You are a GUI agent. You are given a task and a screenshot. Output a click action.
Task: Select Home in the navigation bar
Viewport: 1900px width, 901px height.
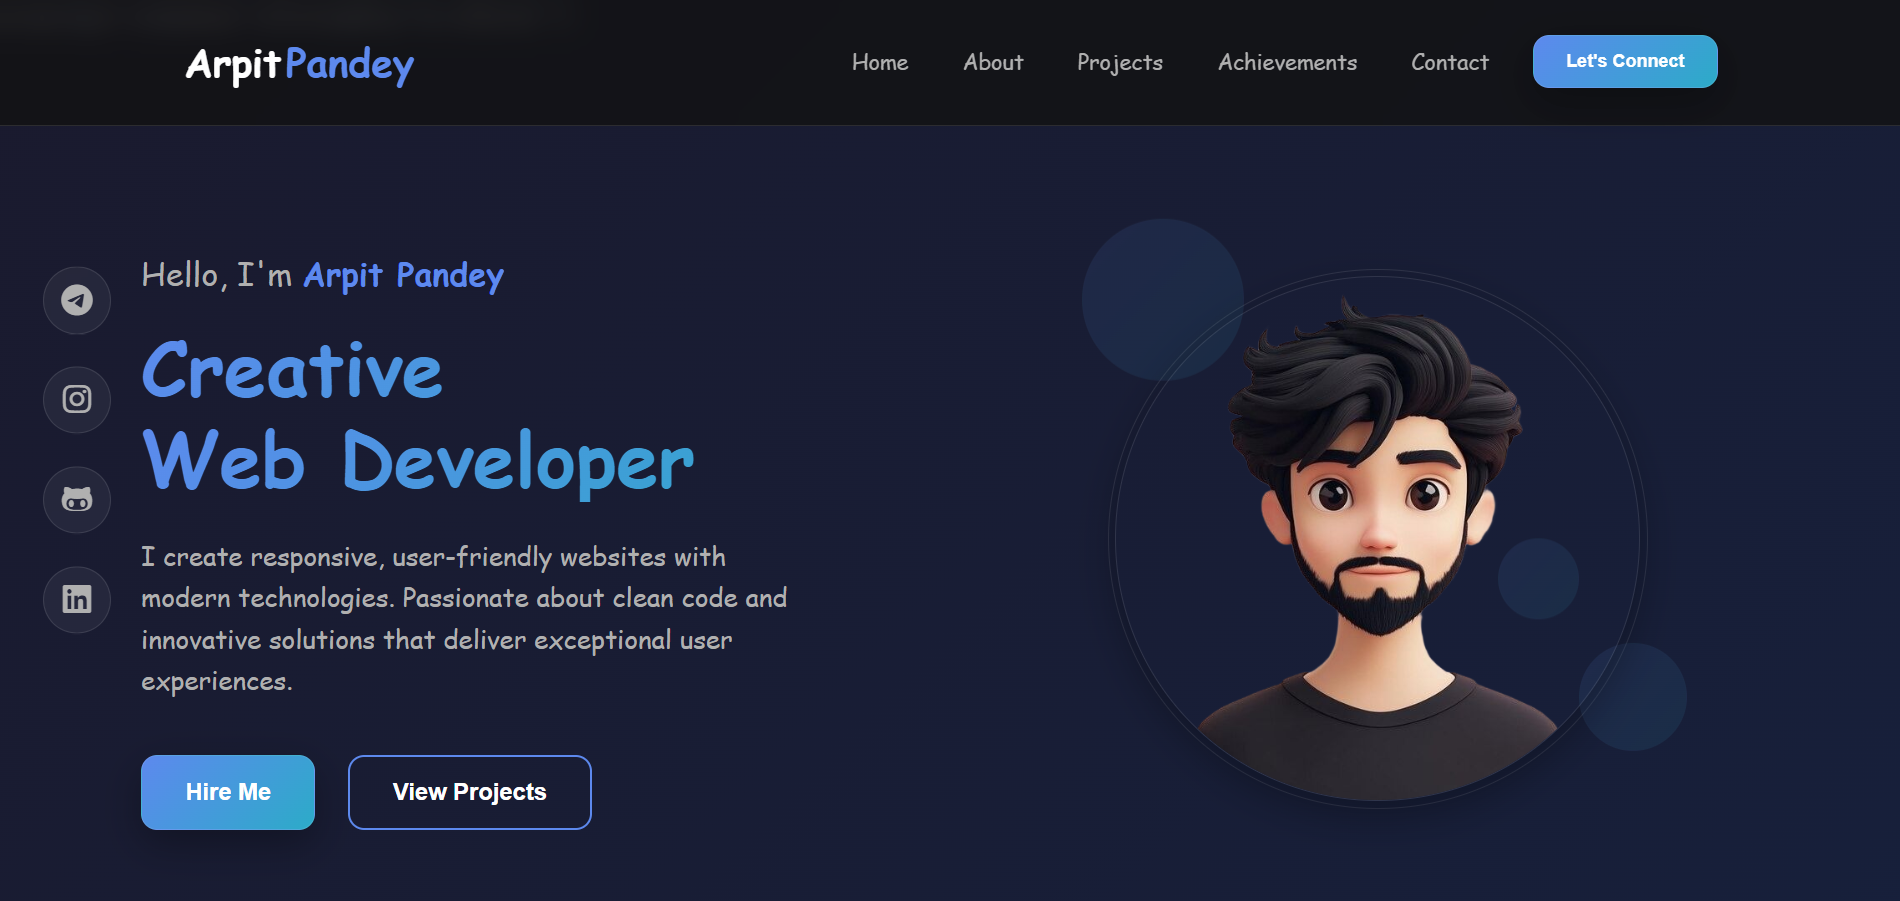[x=879, y=62]
